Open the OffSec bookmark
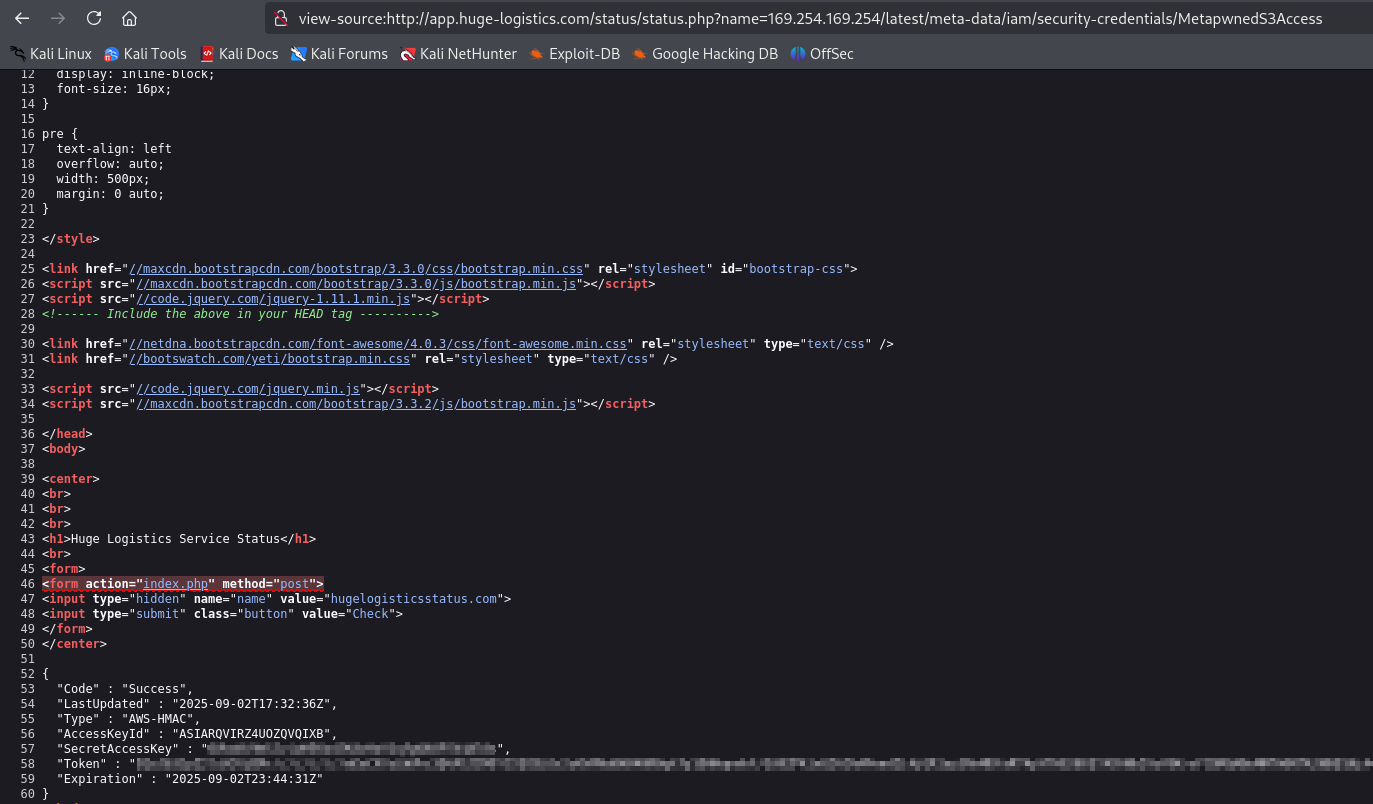Screen dimensions: 1373x804 click(822, 54)
